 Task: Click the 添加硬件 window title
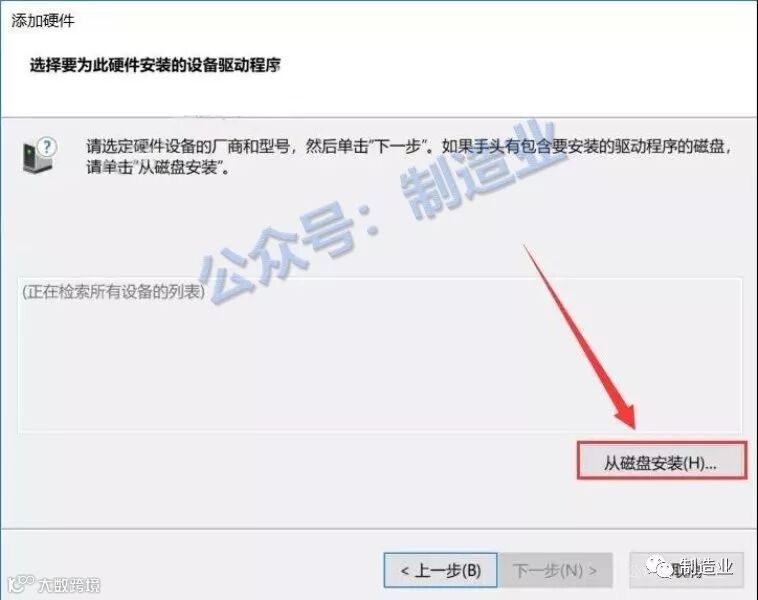pos(43,21)
